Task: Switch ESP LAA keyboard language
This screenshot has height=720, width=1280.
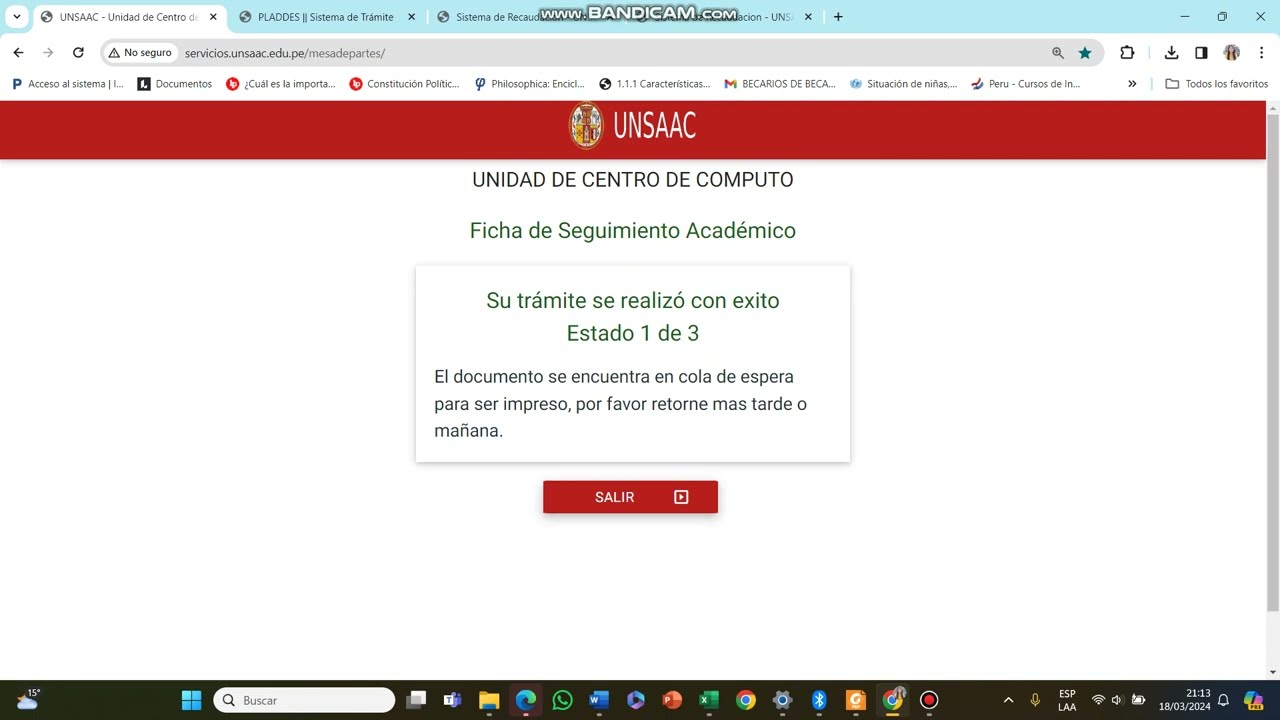Action: click(x=1067, y=700)
